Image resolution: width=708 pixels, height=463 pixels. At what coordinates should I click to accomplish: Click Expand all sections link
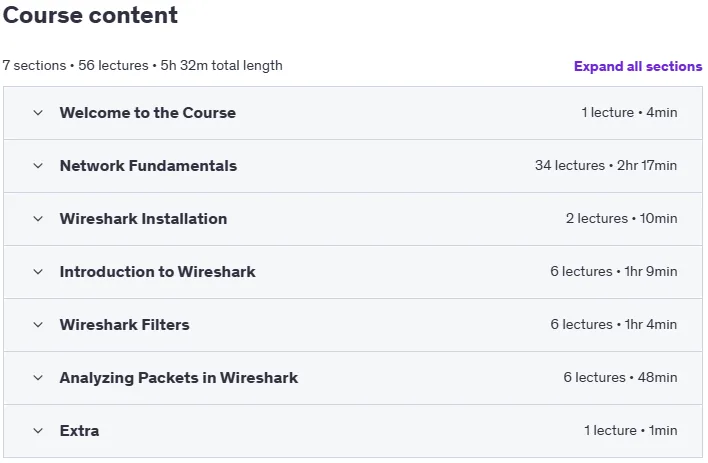[x=638, y=66]
